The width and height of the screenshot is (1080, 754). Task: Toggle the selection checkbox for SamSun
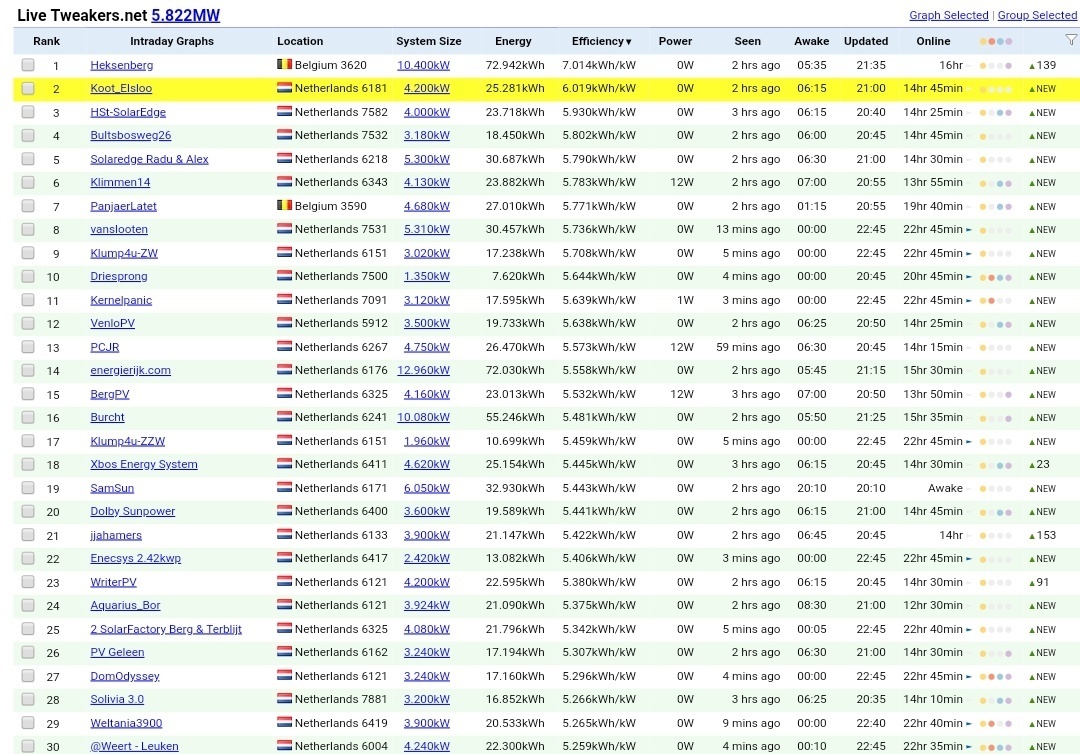pos(27,487)
